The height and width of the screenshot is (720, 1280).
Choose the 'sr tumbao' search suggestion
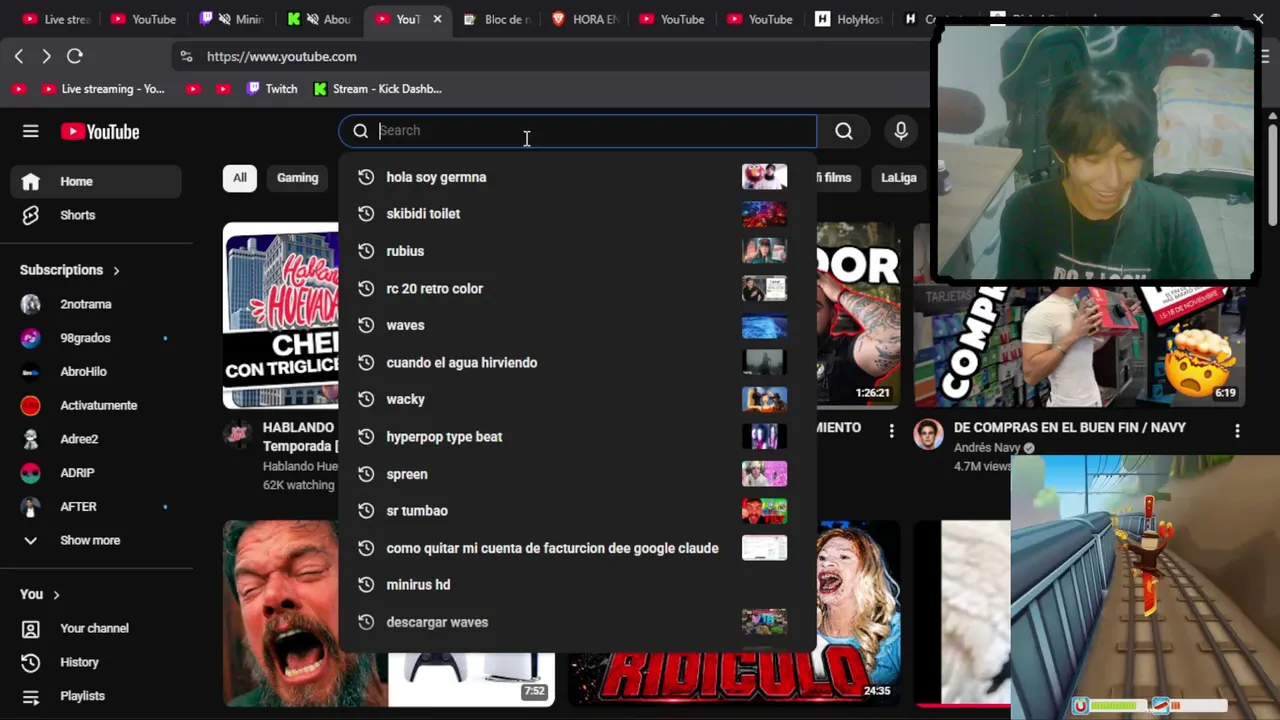point(577,511)
